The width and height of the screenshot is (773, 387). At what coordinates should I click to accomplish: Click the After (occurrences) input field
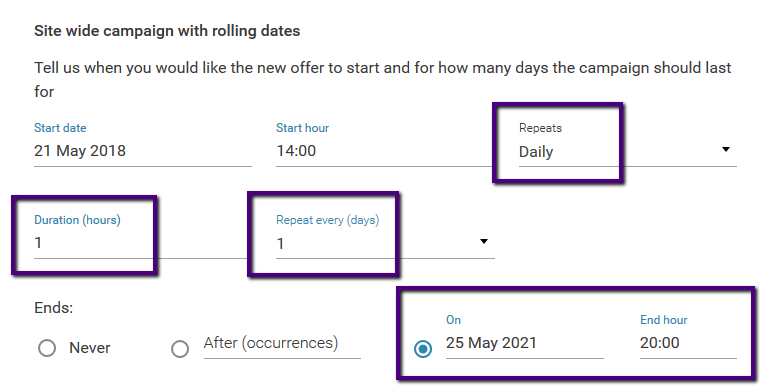tap(282, 343)
